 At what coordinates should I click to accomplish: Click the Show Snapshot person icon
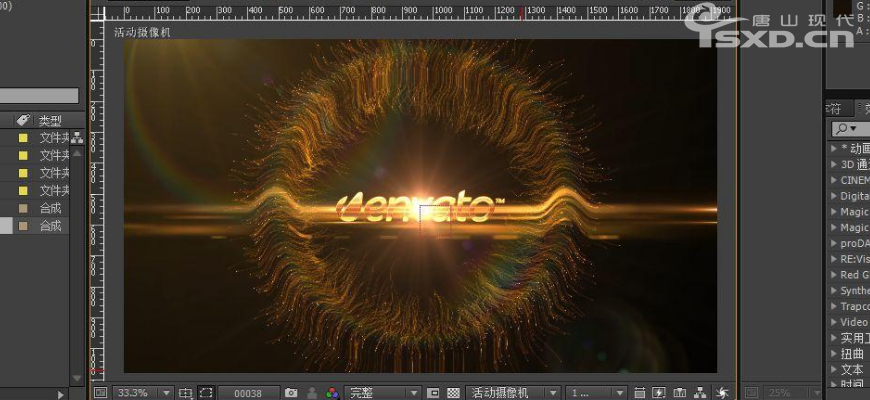pyautogui.click(x=312, y=393)
